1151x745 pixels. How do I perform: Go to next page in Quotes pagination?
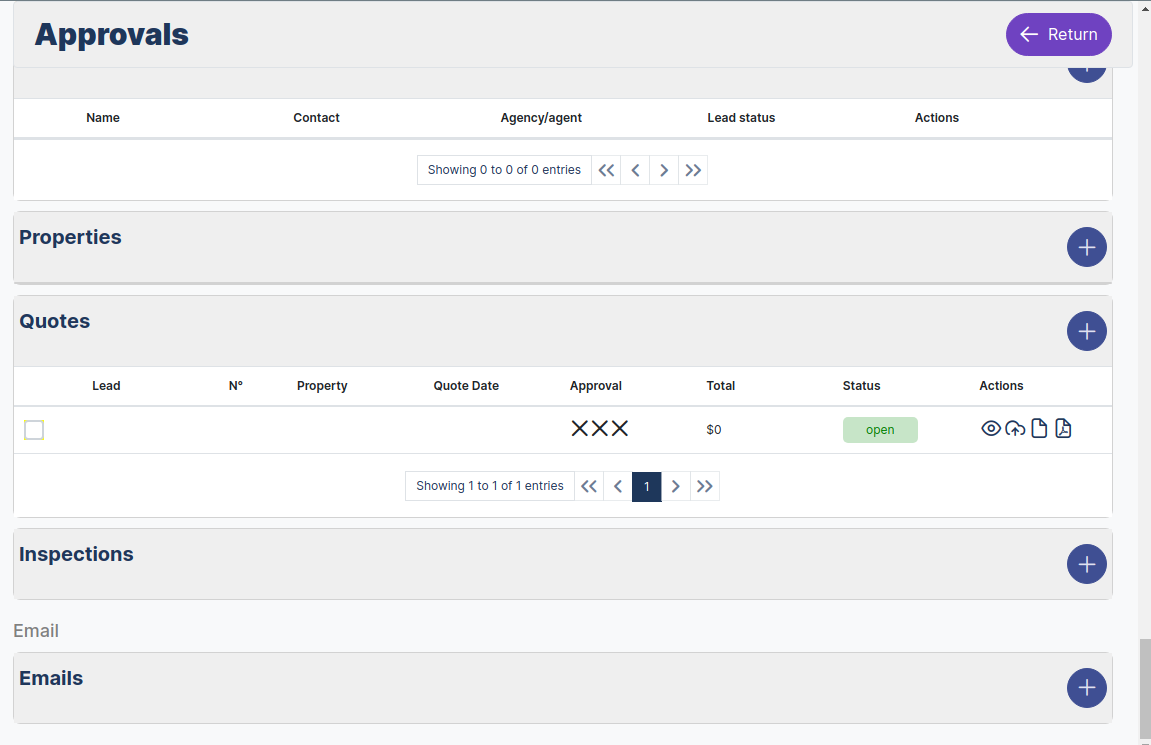(676, 486)
